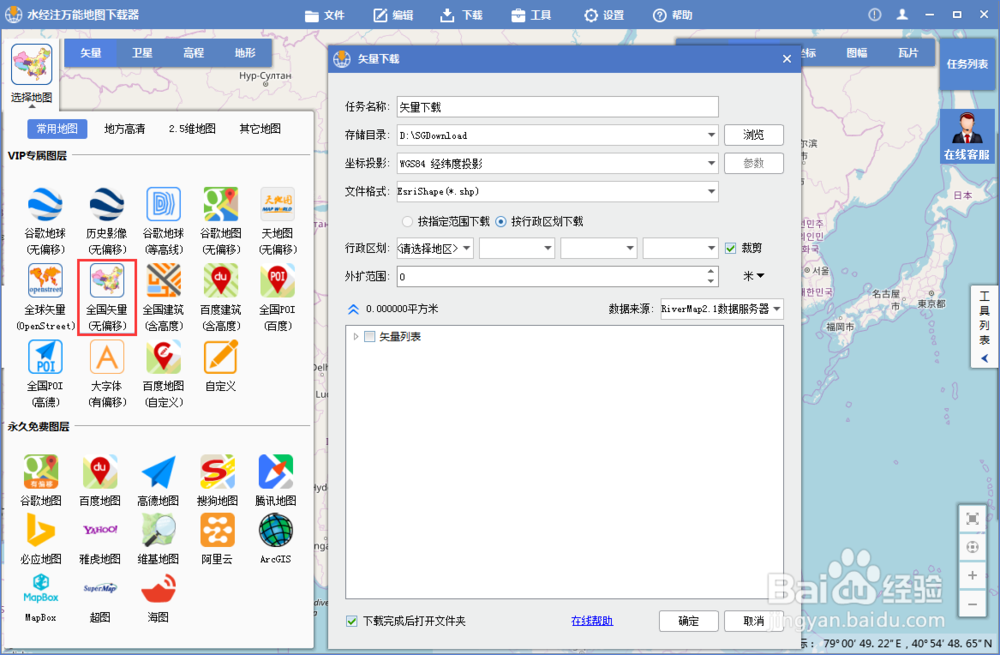Choose 百度建筑(含高度) map icon
The image size is (1000, 655).
221,281
